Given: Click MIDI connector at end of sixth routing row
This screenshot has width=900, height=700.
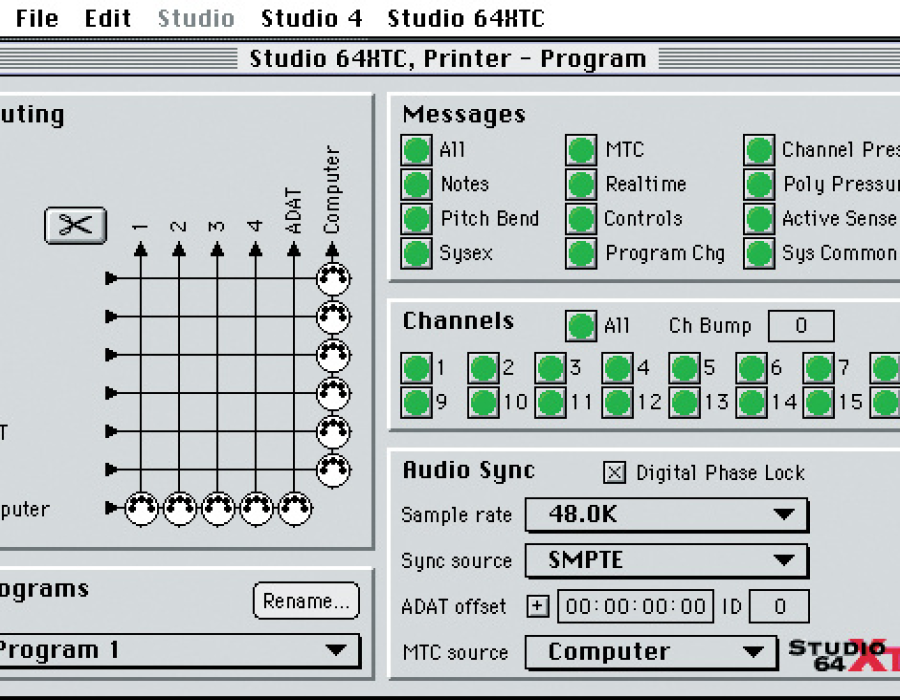Looking at the screenshot, I should pos(333,470).
